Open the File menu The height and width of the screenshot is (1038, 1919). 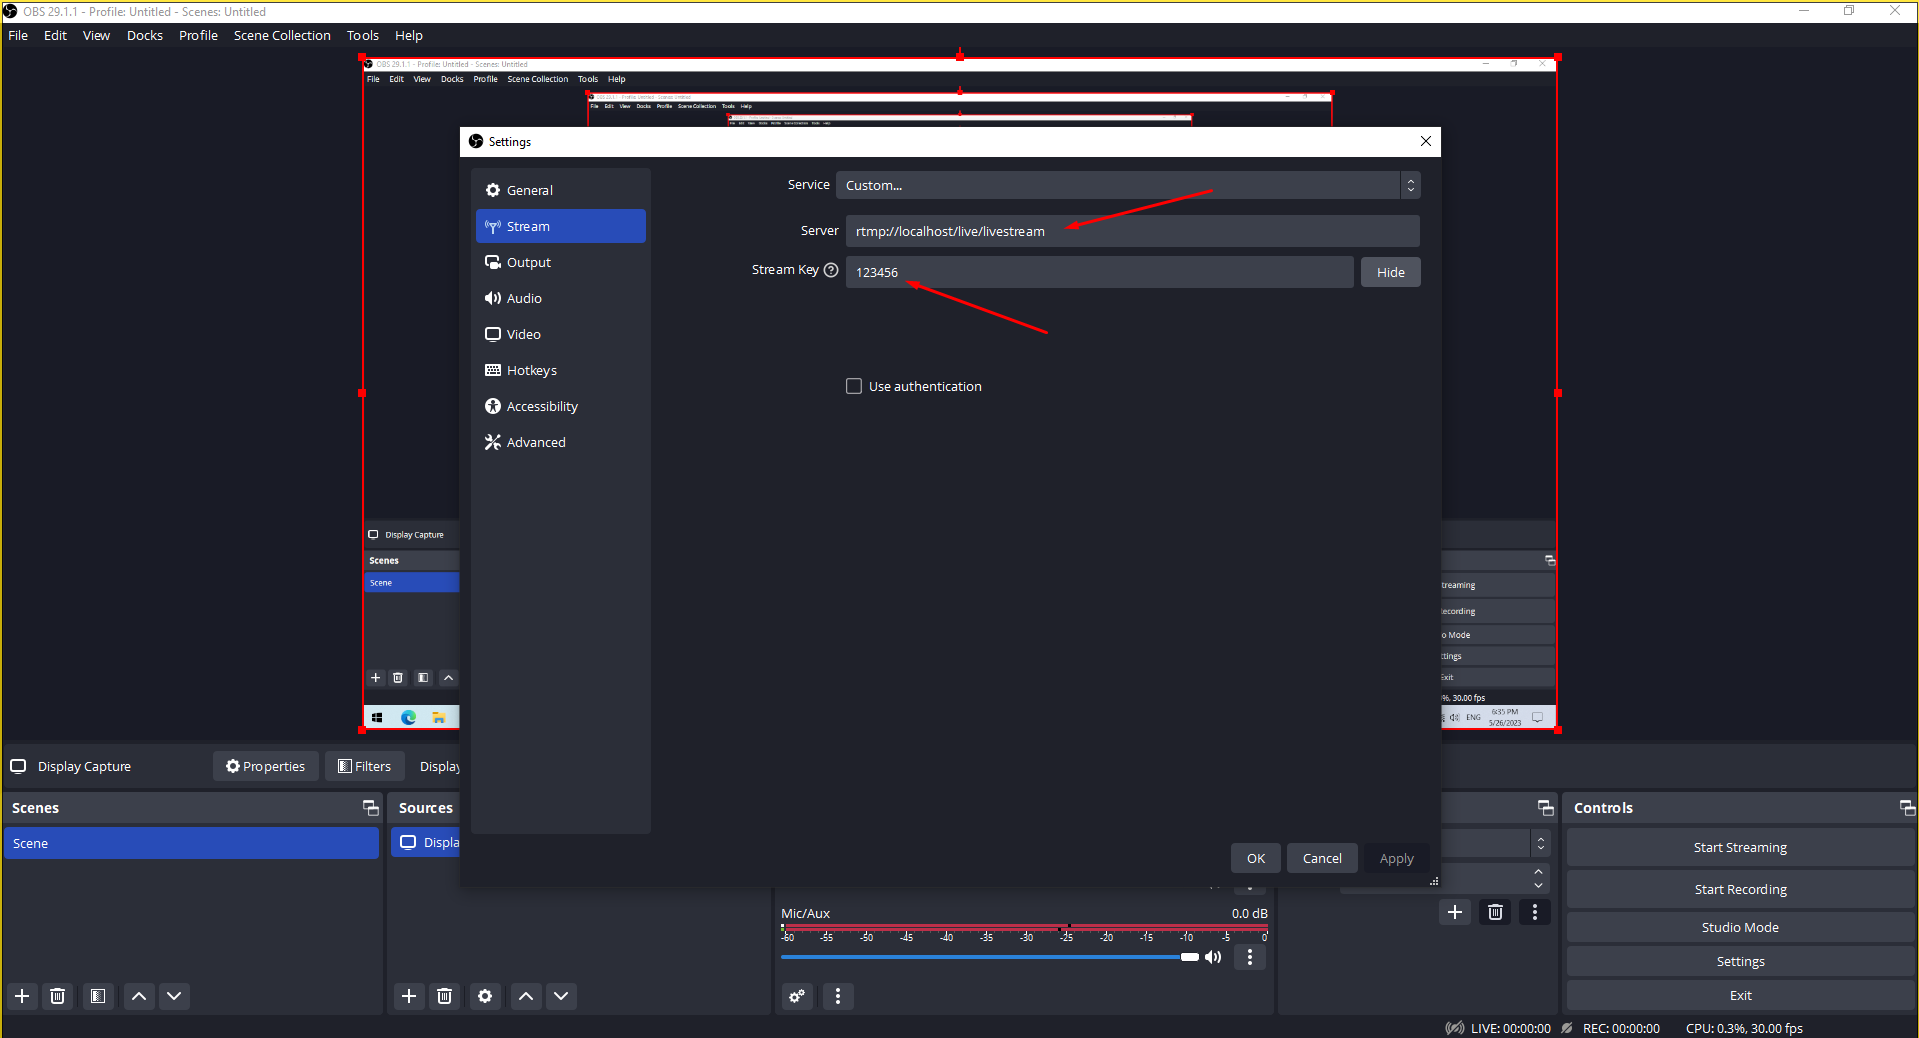coord(18,35)
